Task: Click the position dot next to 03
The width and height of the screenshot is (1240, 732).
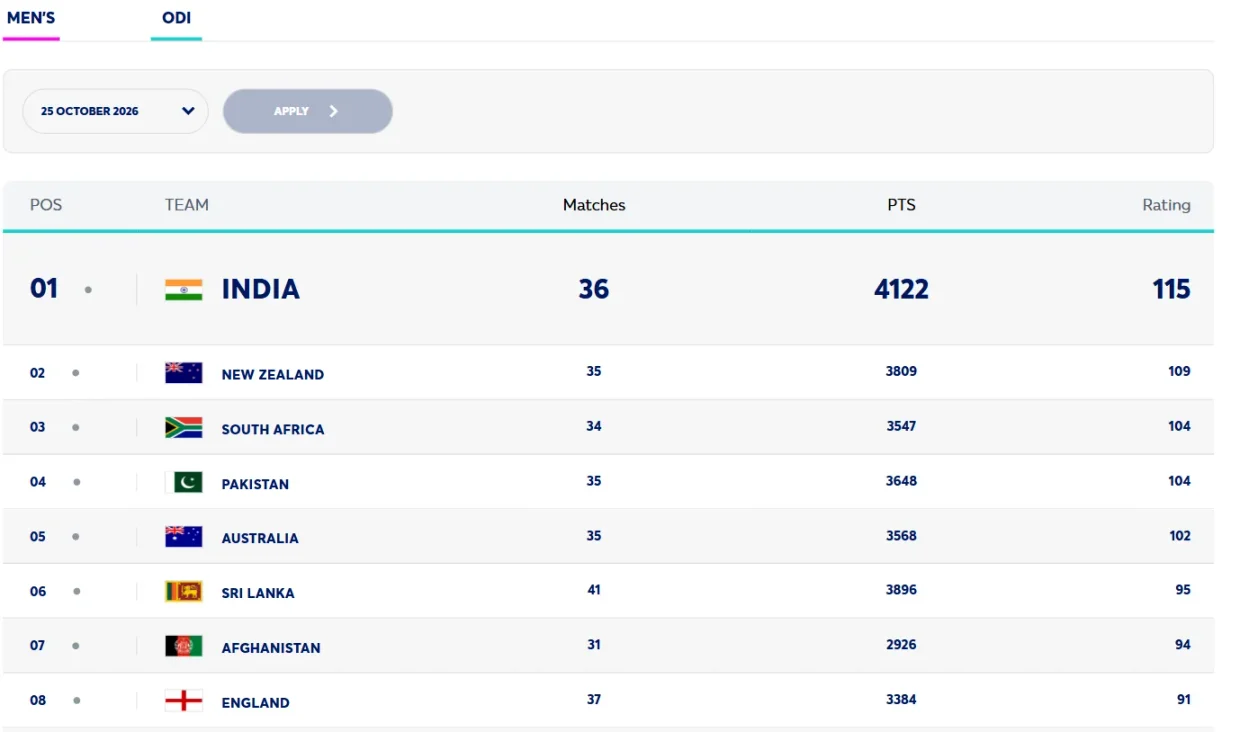Action: pyautogui.click(x=75, y=427)
